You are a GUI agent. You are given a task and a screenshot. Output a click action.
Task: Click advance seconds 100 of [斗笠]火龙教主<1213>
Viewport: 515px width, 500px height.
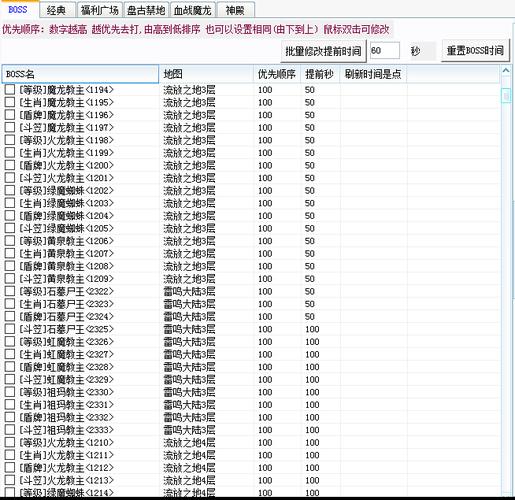click(x=312, y=480)
